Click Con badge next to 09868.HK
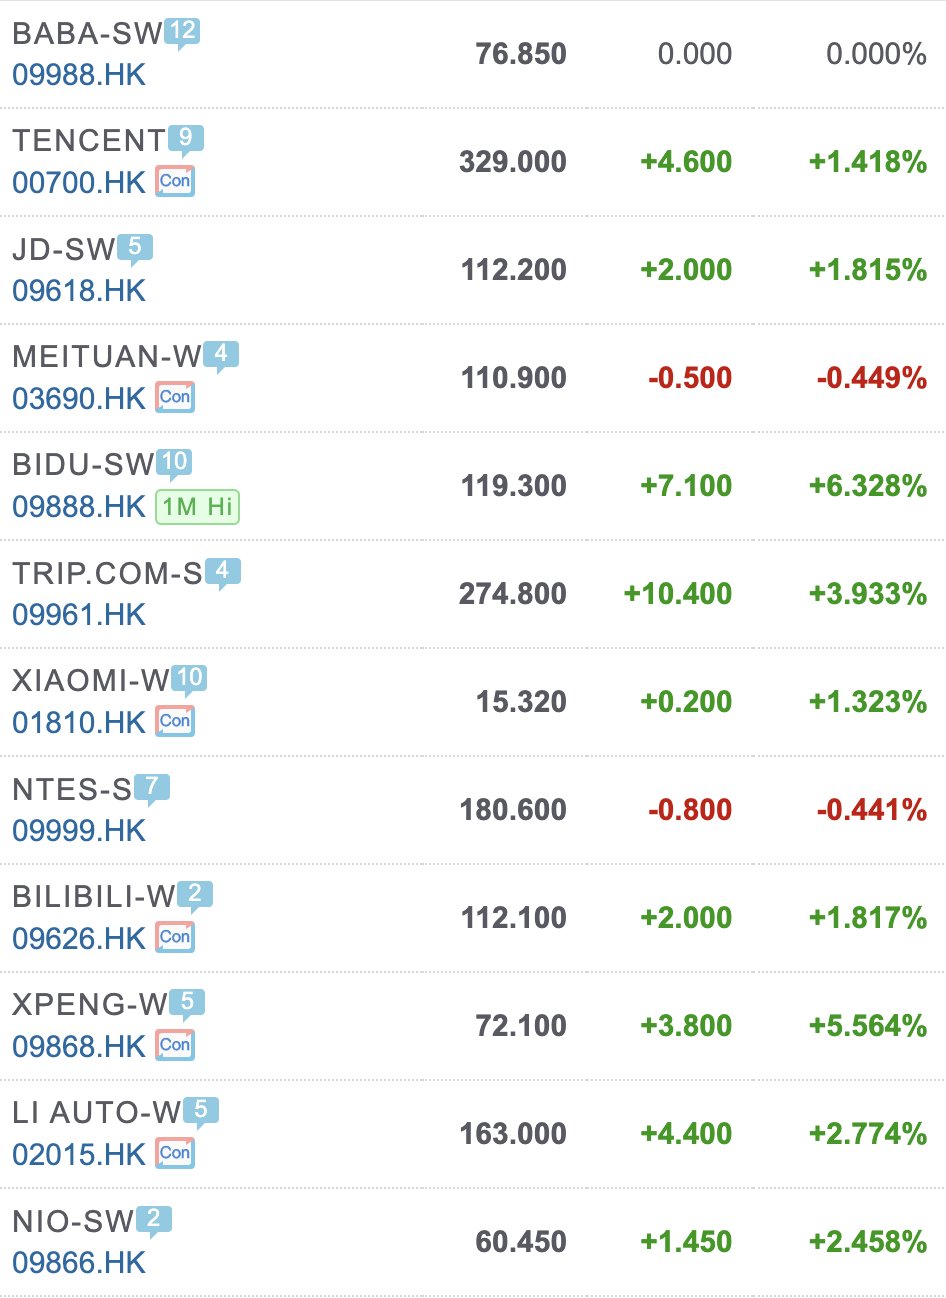Screen dimensions: 946x1298 (175, 1046)
